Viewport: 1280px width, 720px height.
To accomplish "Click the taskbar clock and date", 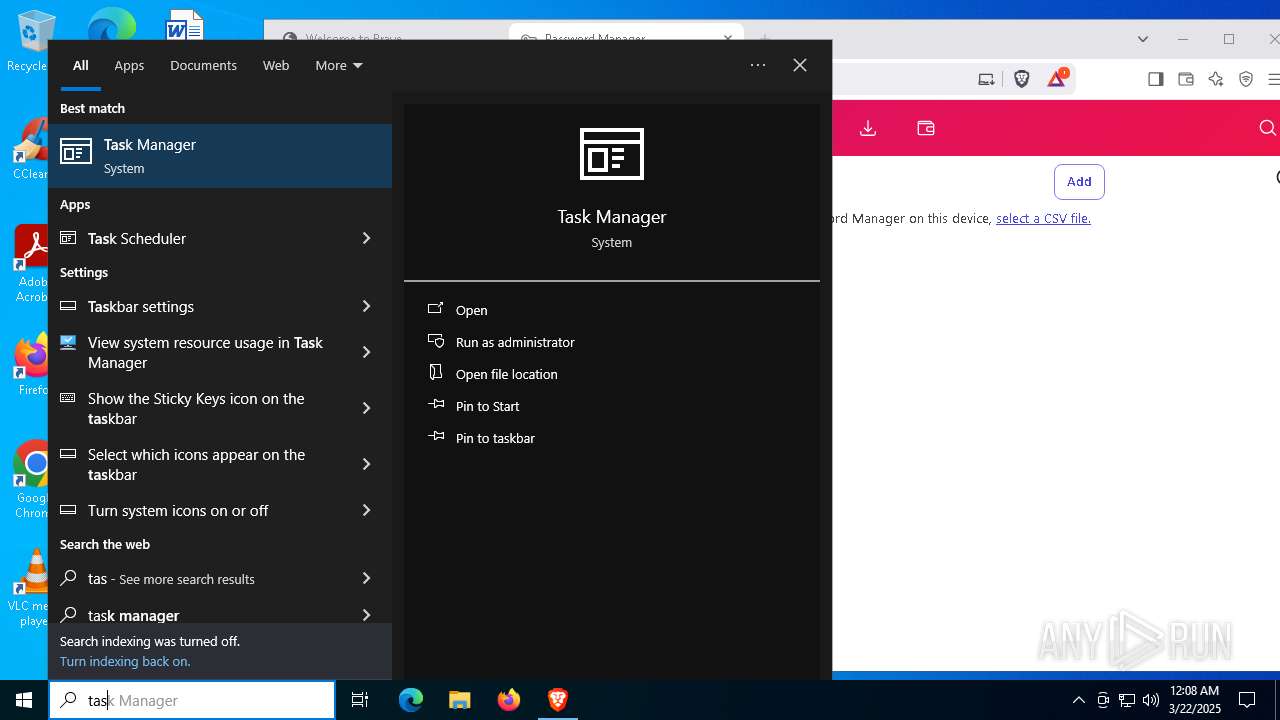I will point(1194,700).
